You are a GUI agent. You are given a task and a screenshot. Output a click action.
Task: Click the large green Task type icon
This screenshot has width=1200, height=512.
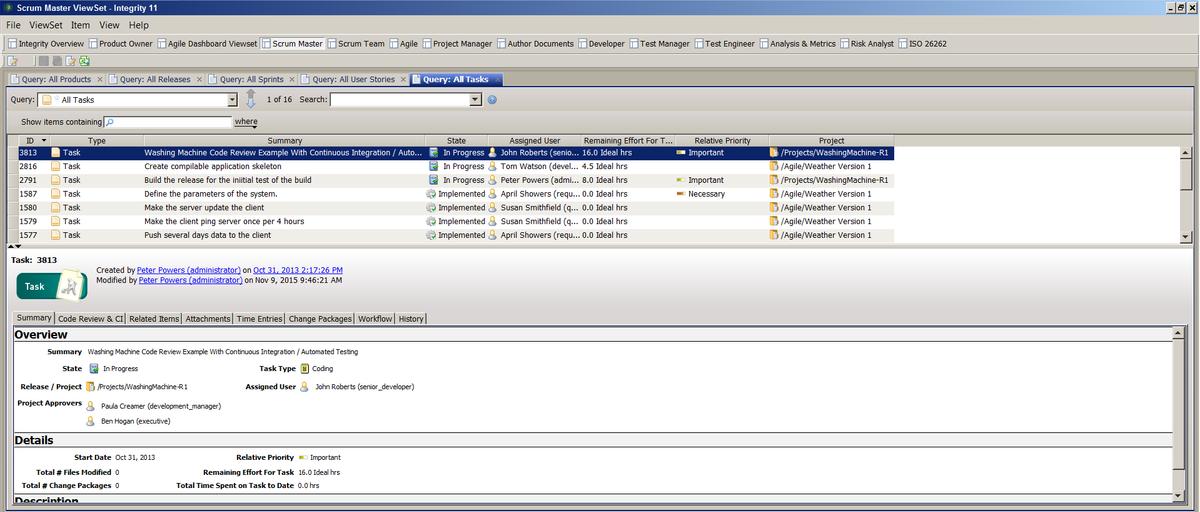tap(51, 286)
